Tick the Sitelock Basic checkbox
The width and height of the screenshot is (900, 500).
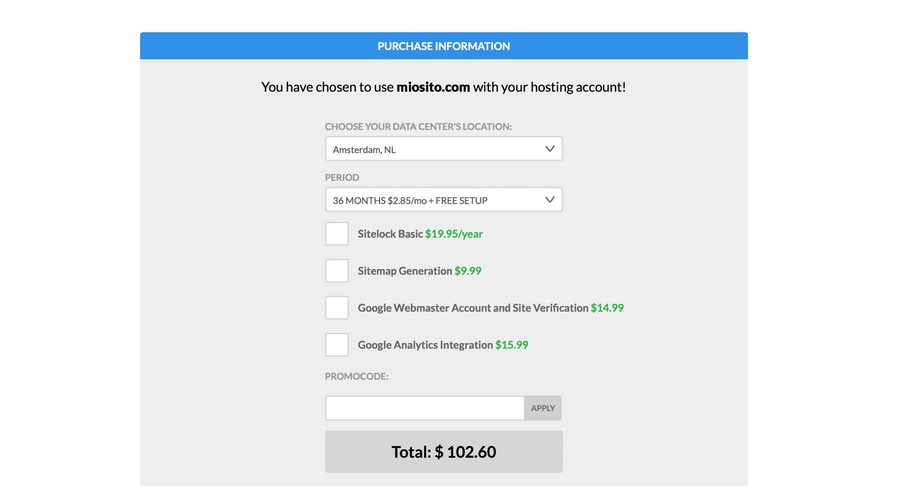click(337, 234)
